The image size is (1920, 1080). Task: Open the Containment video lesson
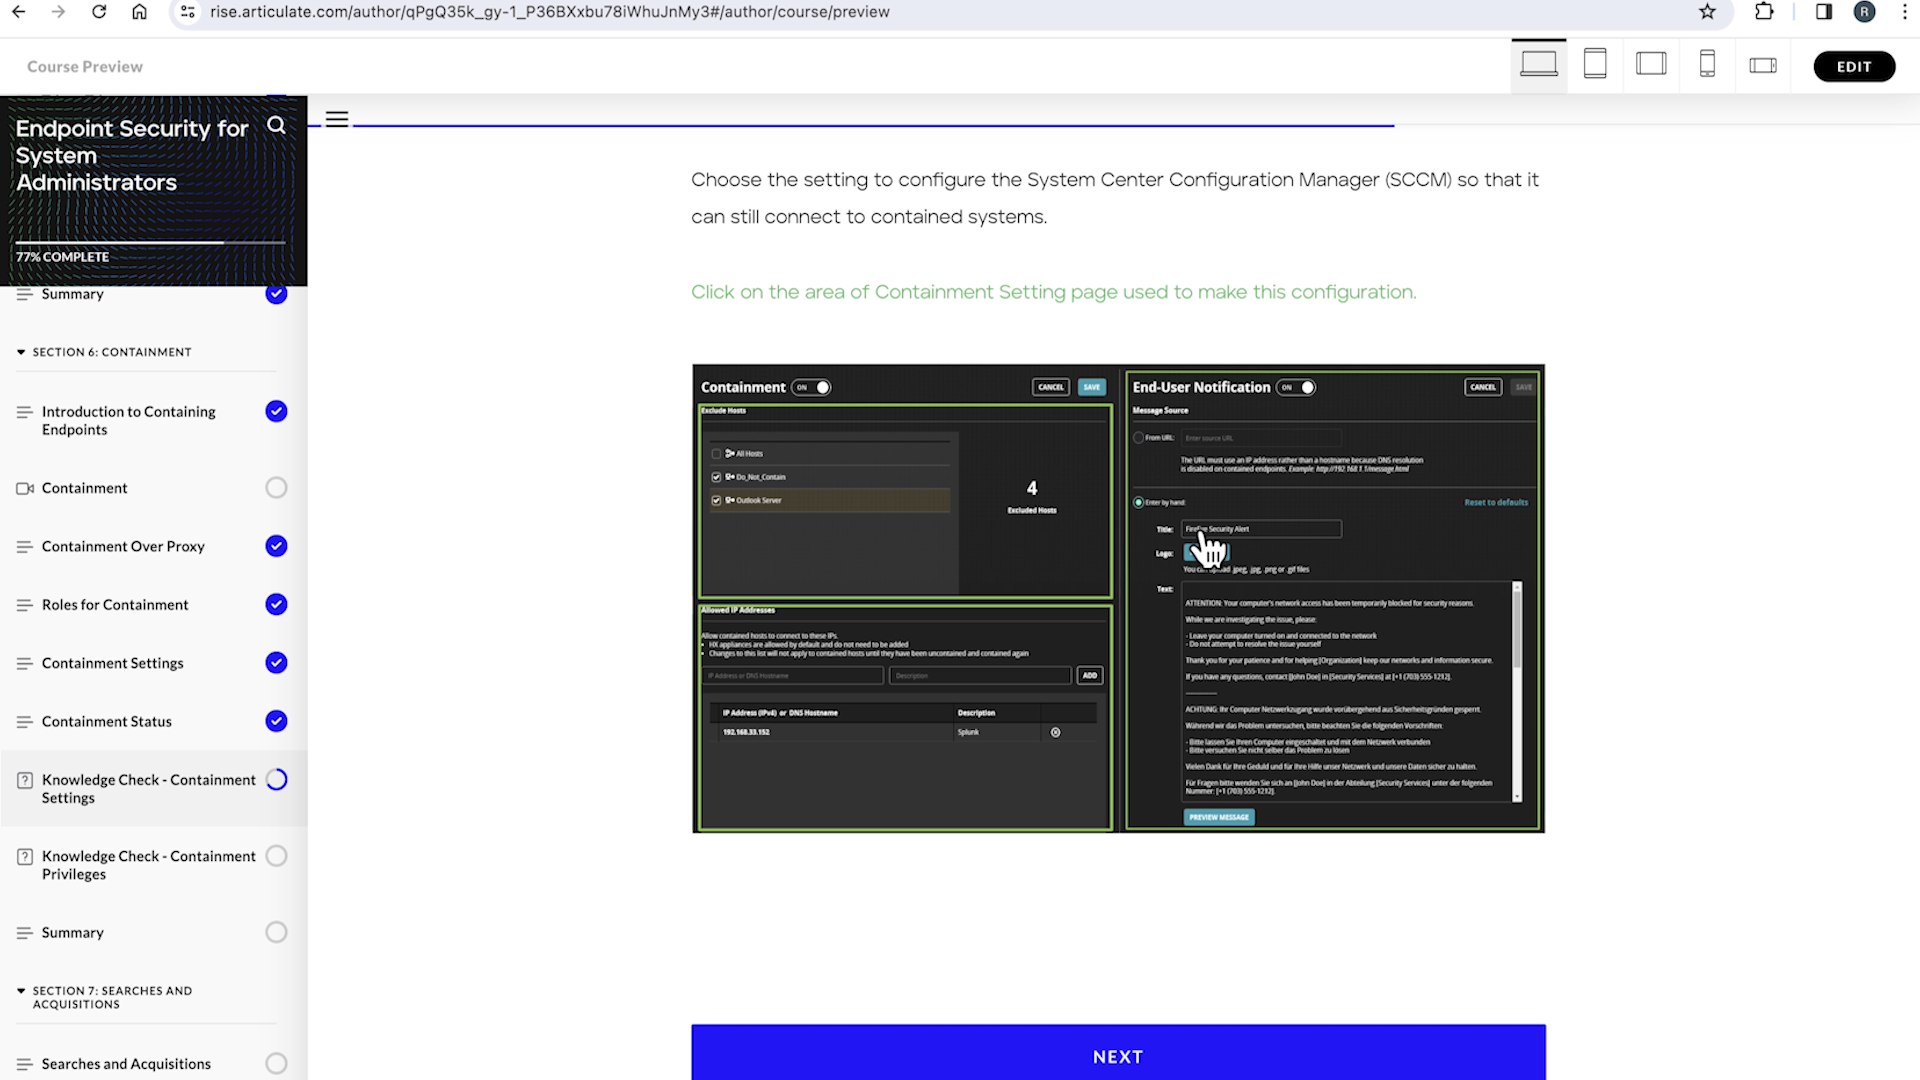coord(85,488)
